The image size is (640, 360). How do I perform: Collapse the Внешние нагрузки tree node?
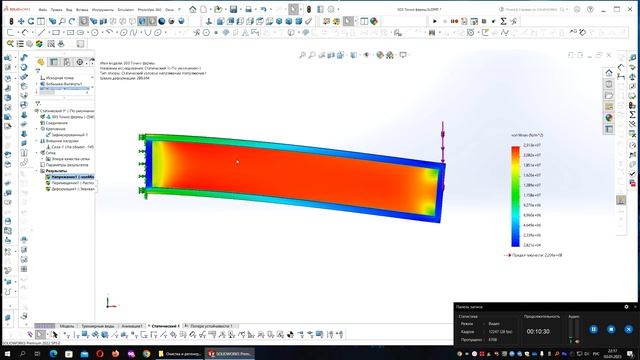tap(37, 141)
